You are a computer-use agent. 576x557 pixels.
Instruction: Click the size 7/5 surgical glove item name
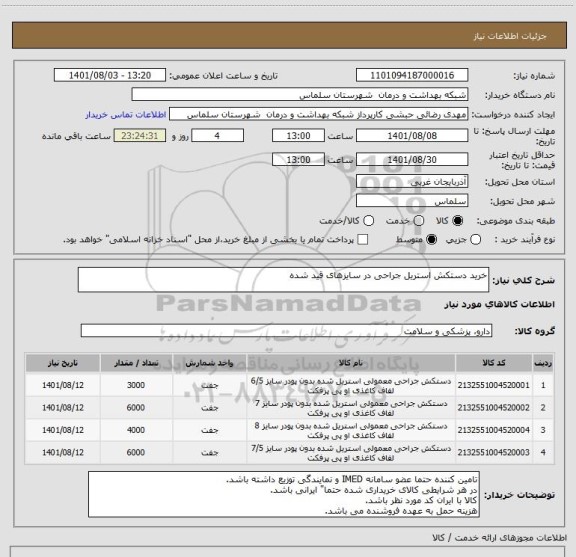tap(350, 453)
